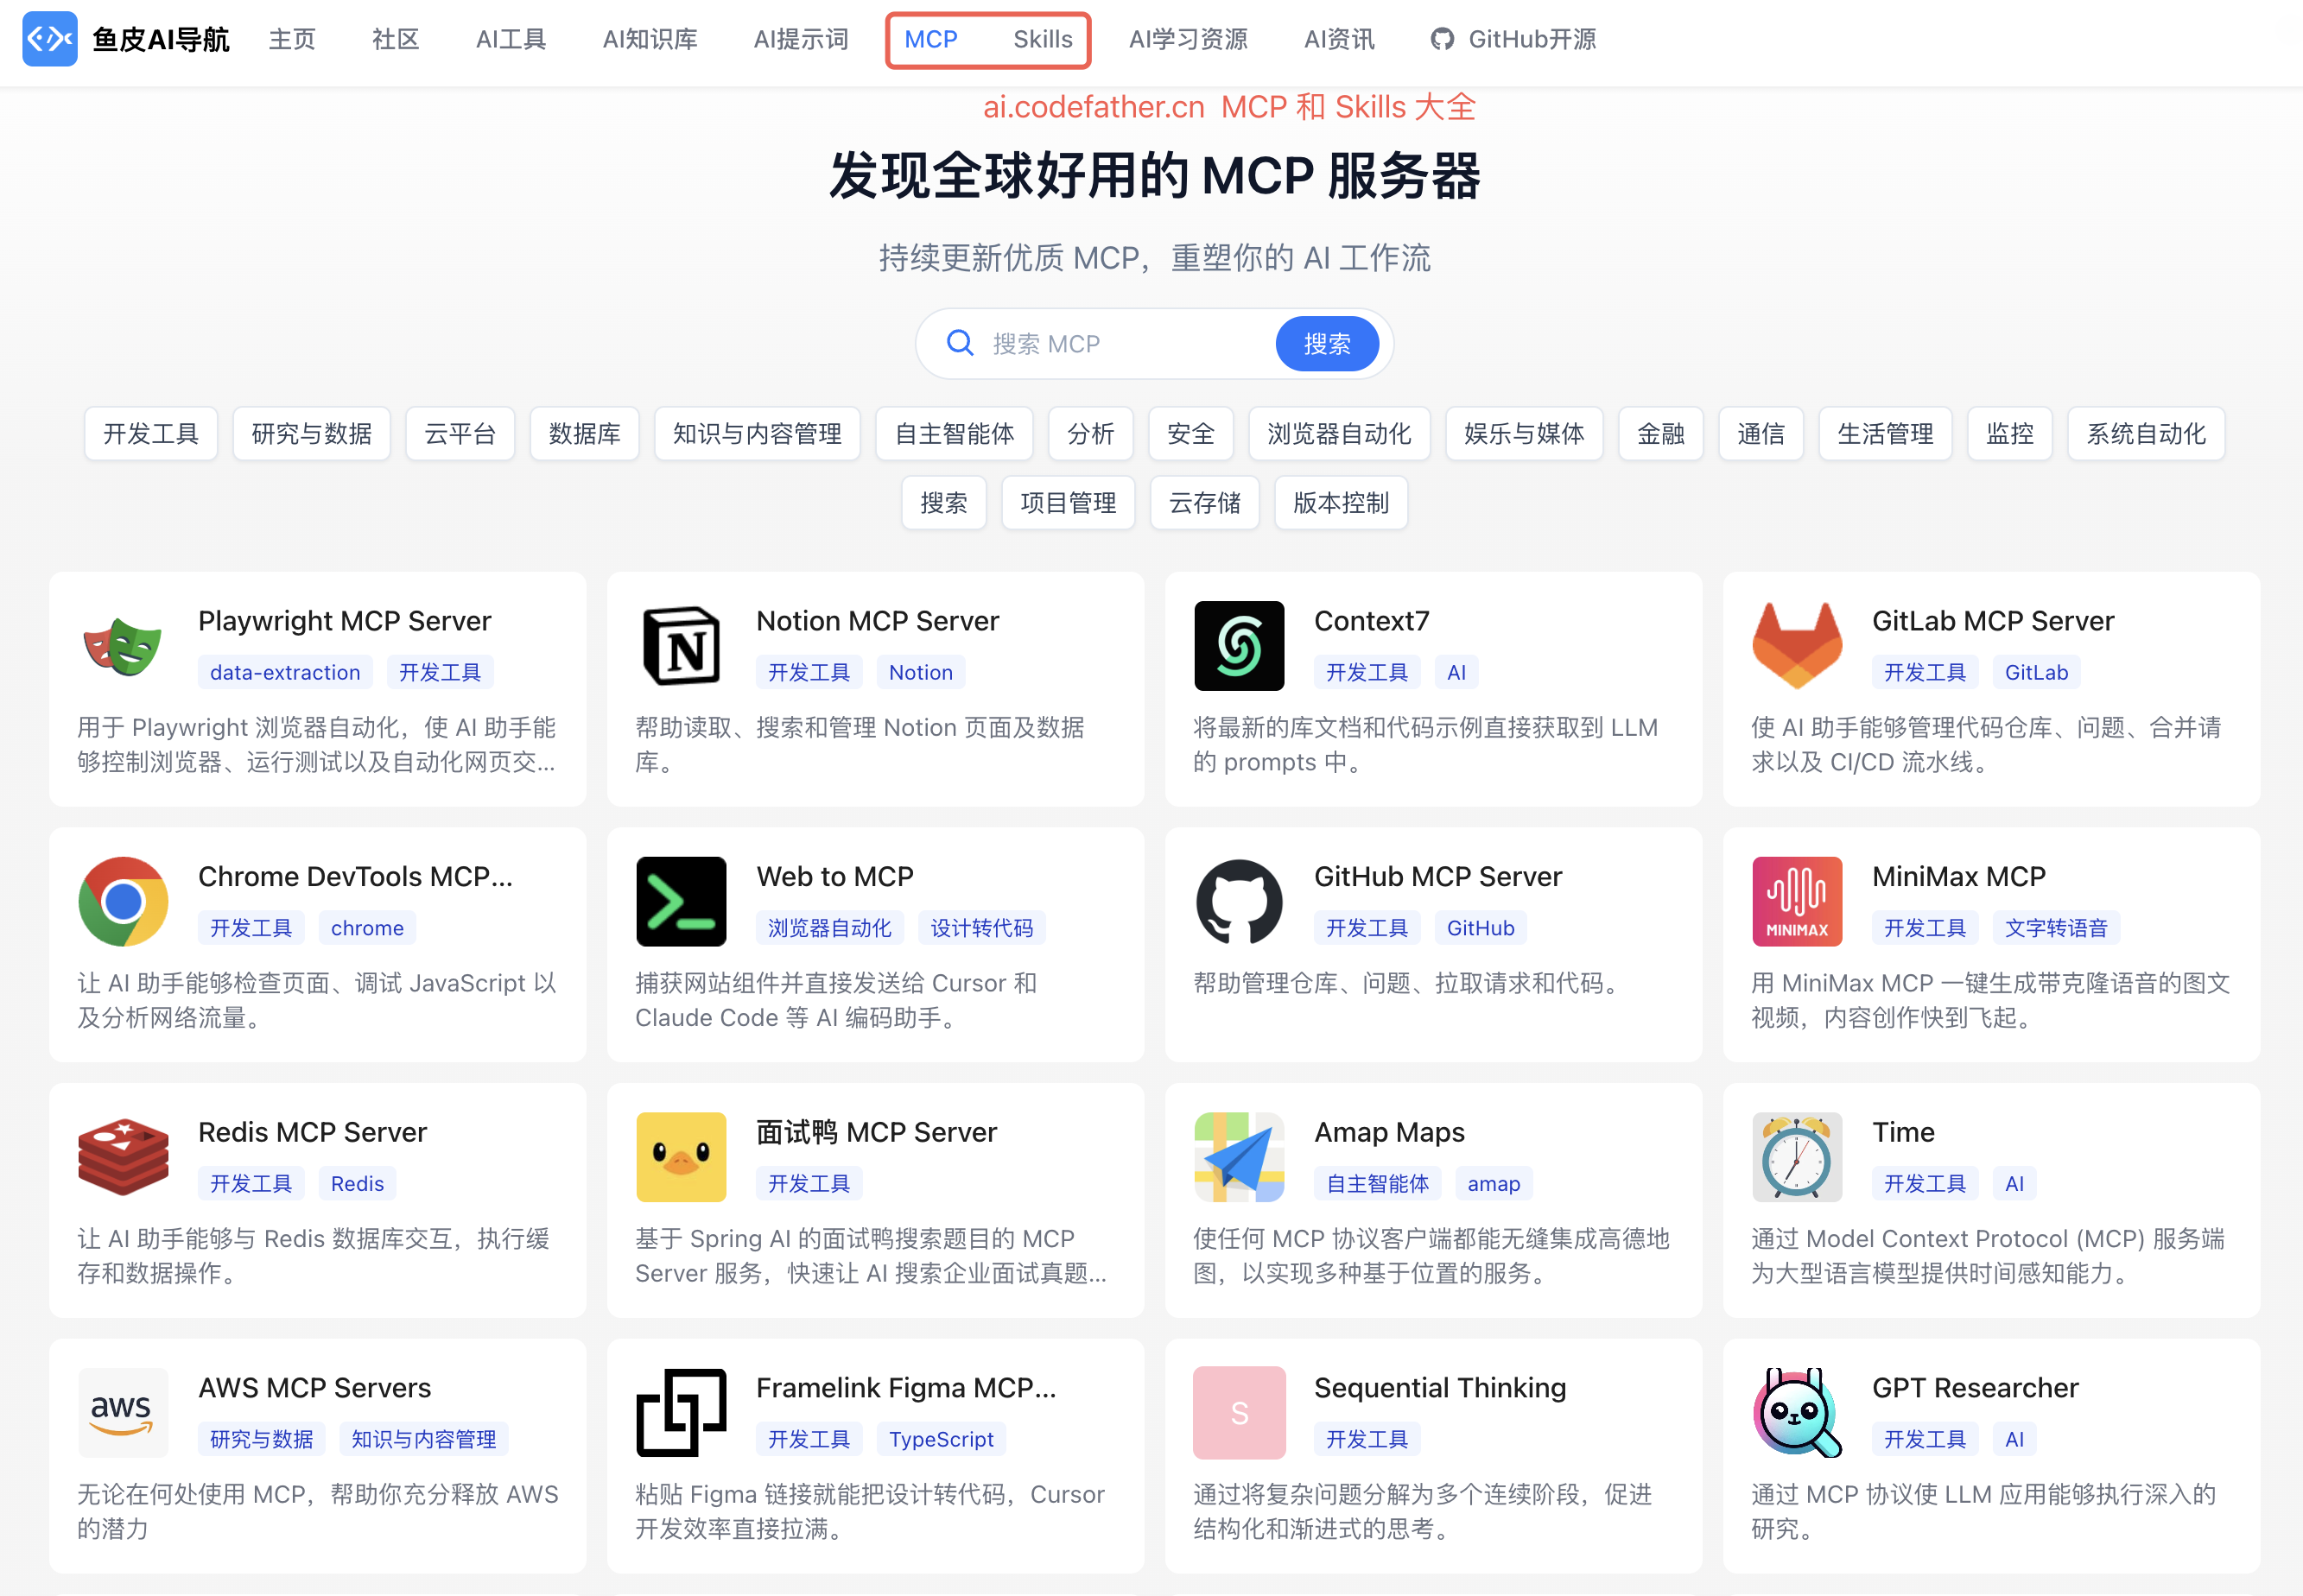Click the MiniMax pink waveform icon
The width and height of the screenshot is (2303, 1596).
pyautogui.click(x=1796, y=901)
